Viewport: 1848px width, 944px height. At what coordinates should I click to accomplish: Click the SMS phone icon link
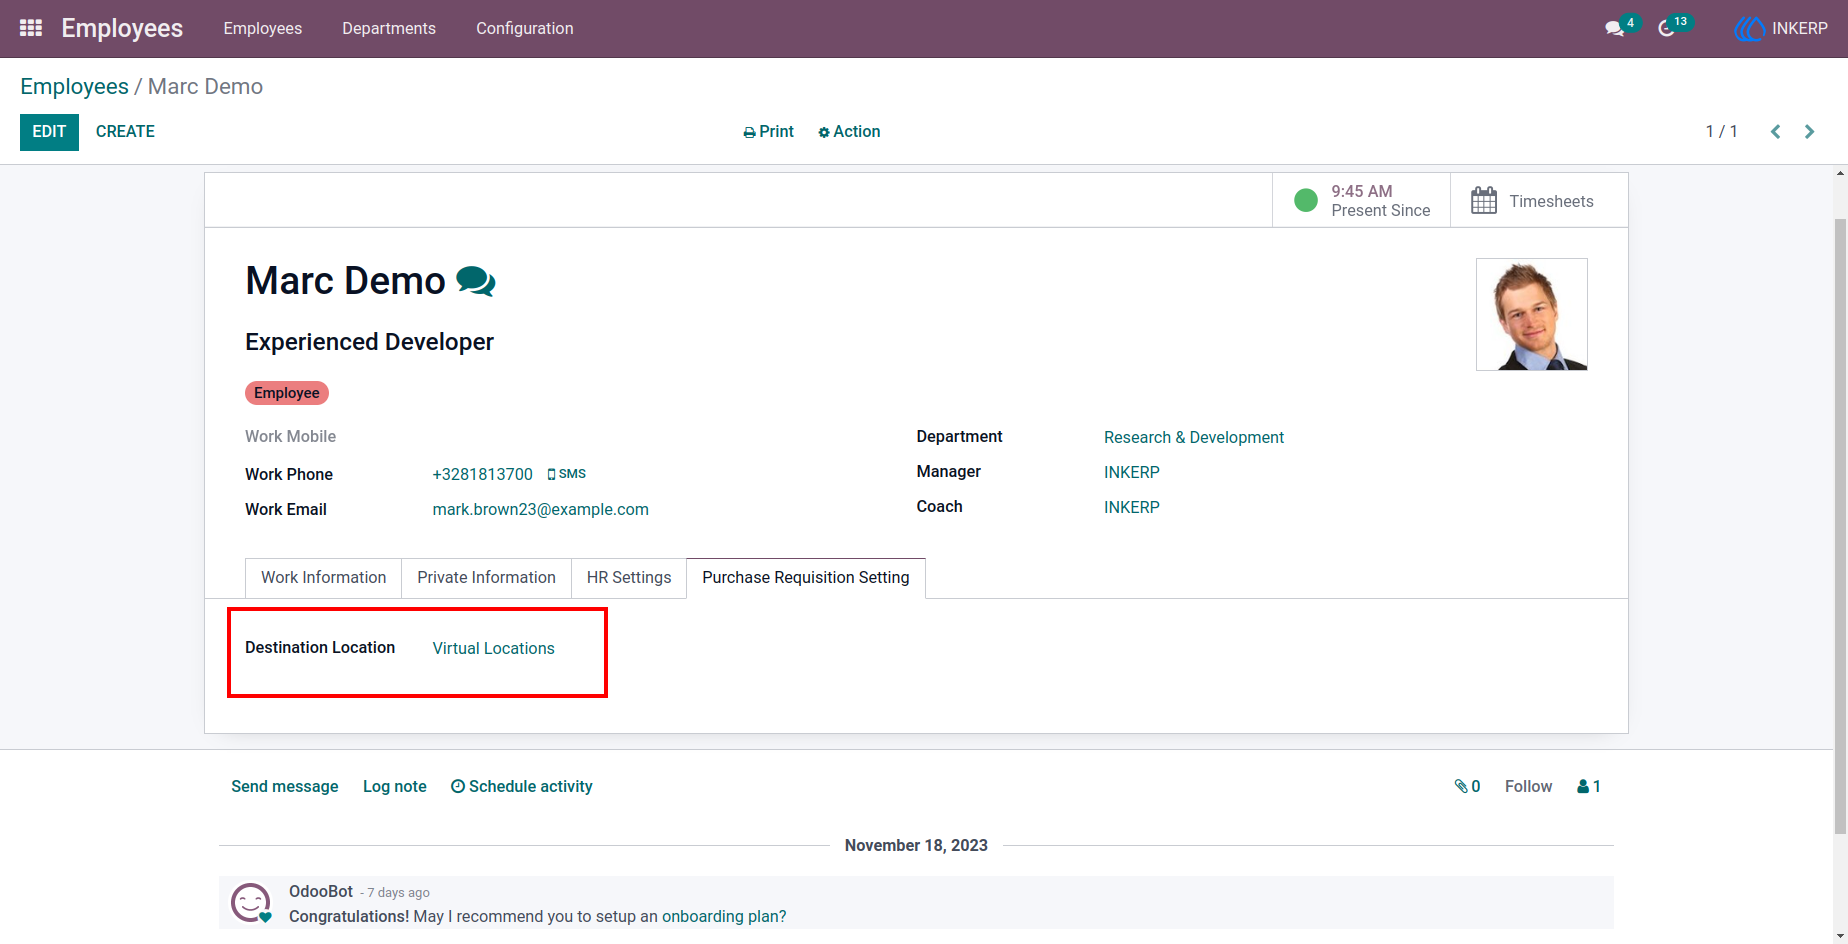click(566, 474)
